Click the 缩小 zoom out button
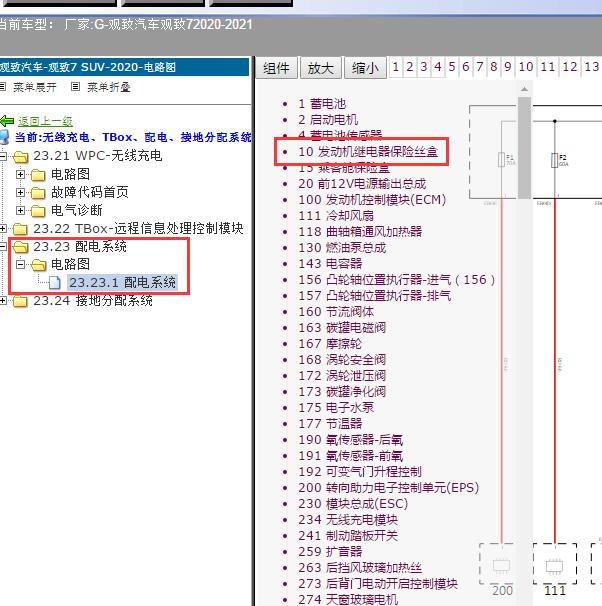This screenshot has height=606, width=602. coord(365,68)
